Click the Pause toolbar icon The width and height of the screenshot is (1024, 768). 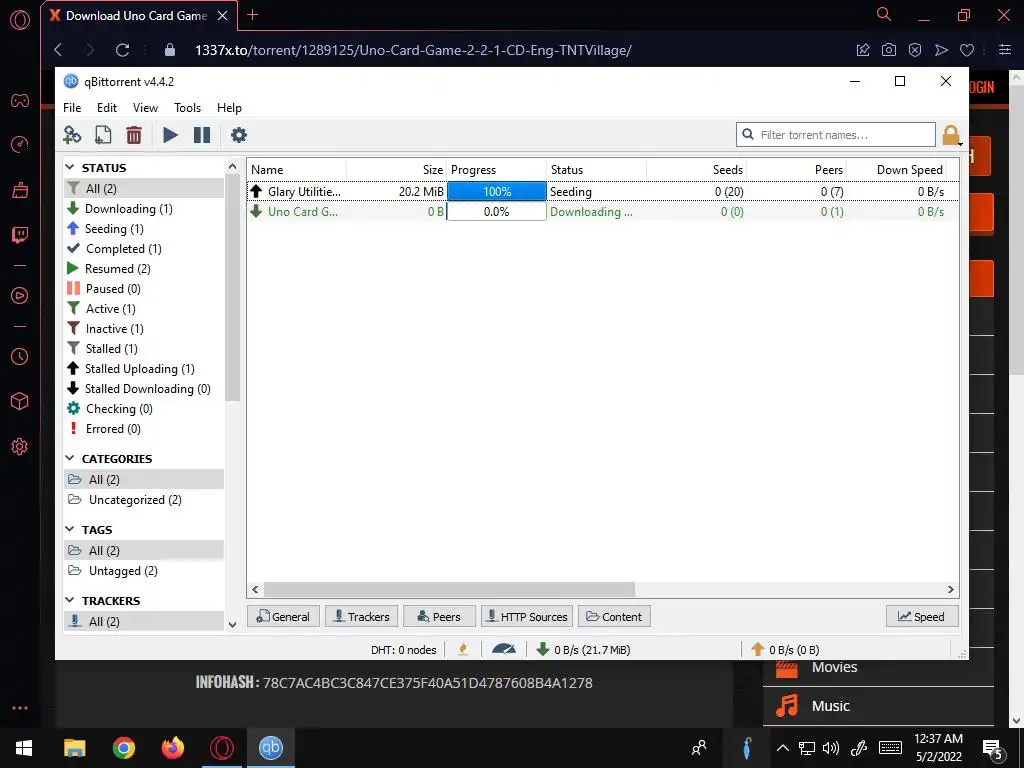pos(202,135)
